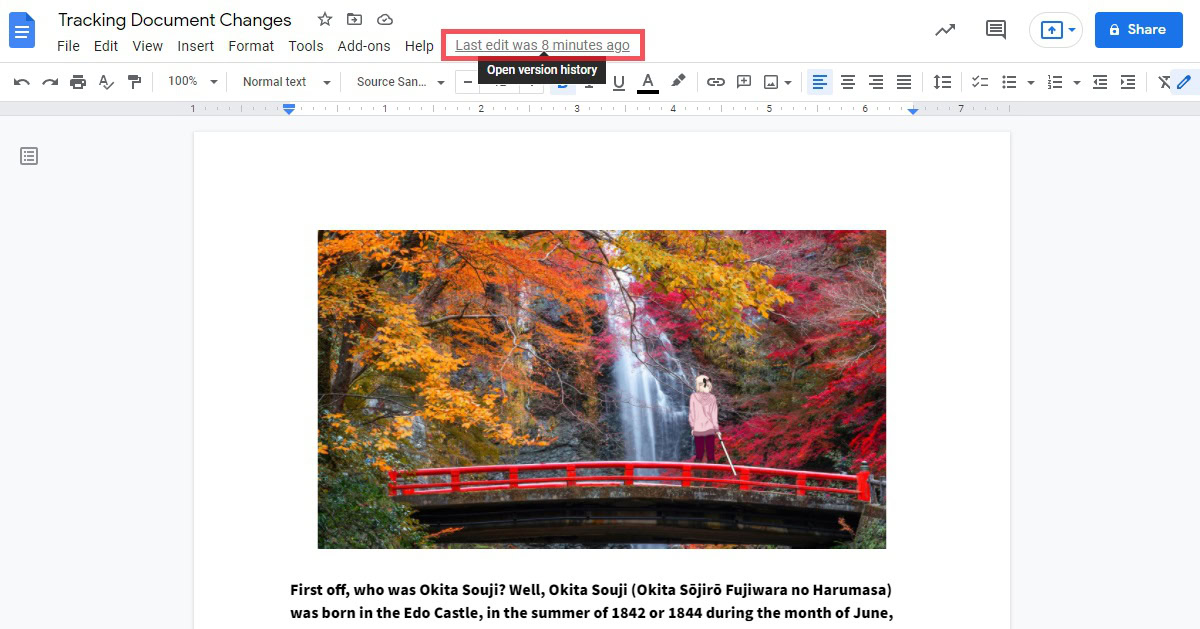Add a comment from the toolbar

744,82
